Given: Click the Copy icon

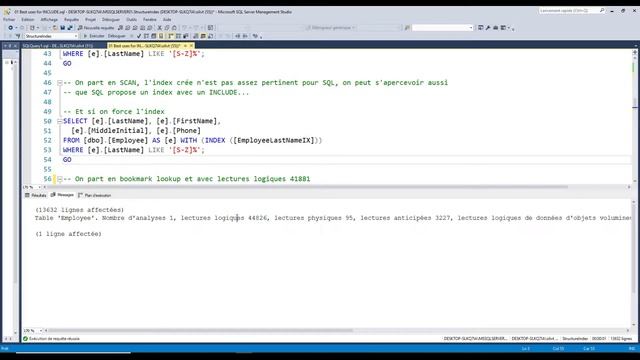Looking at the screenshot, I should (x=167, y=28).
